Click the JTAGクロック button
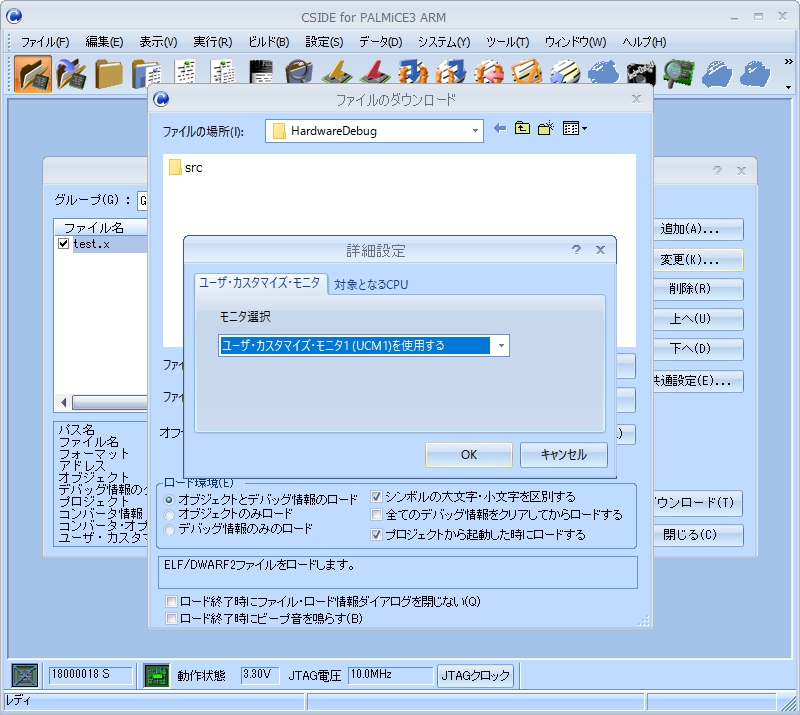Viewport: 800px width, 715px height. [475, 676]
